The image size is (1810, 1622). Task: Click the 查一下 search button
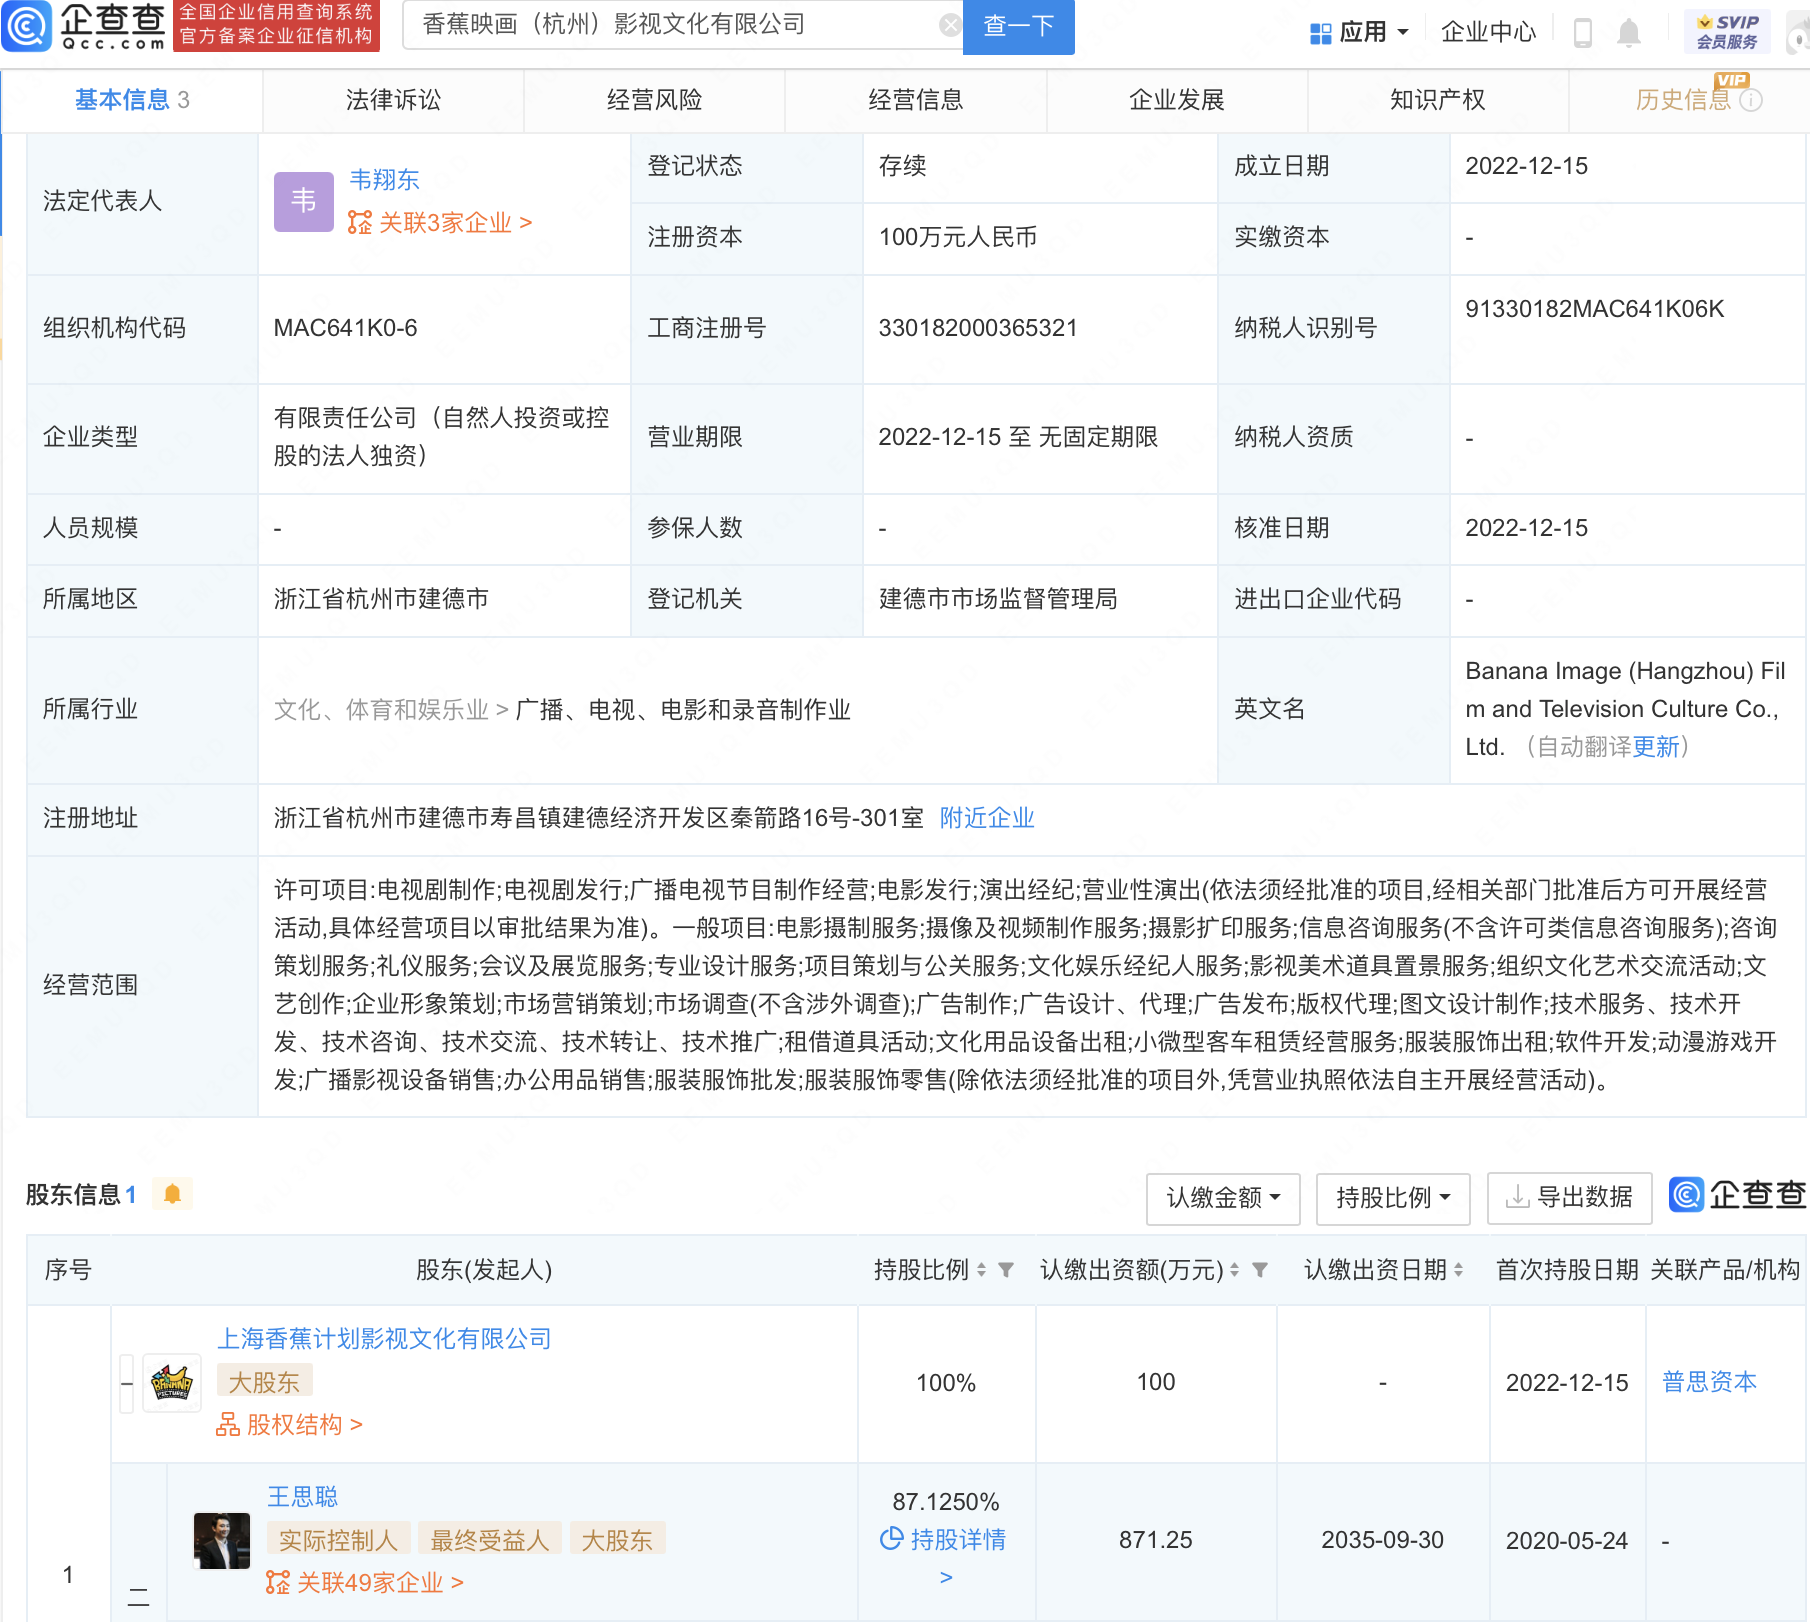[1018, 27]
